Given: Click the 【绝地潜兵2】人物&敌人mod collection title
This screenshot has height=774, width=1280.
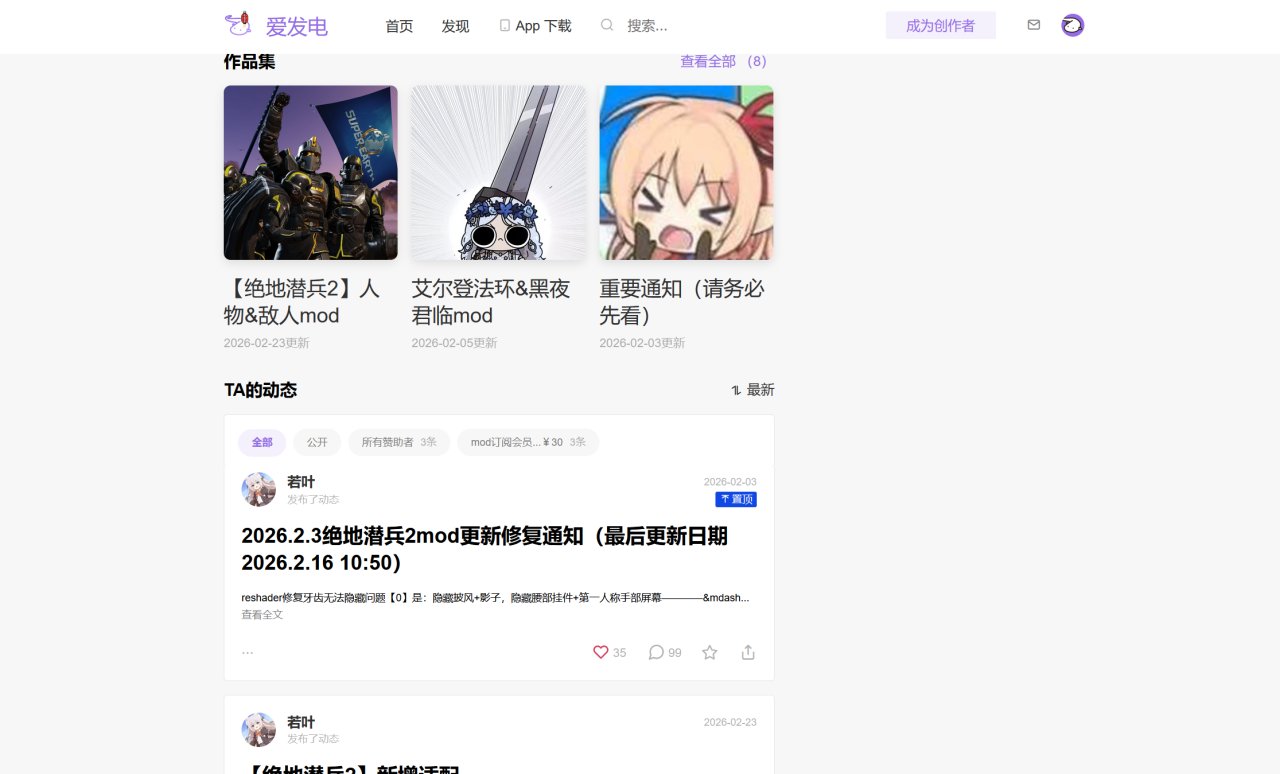Looking at the screenshot, I should pos(302,302).
